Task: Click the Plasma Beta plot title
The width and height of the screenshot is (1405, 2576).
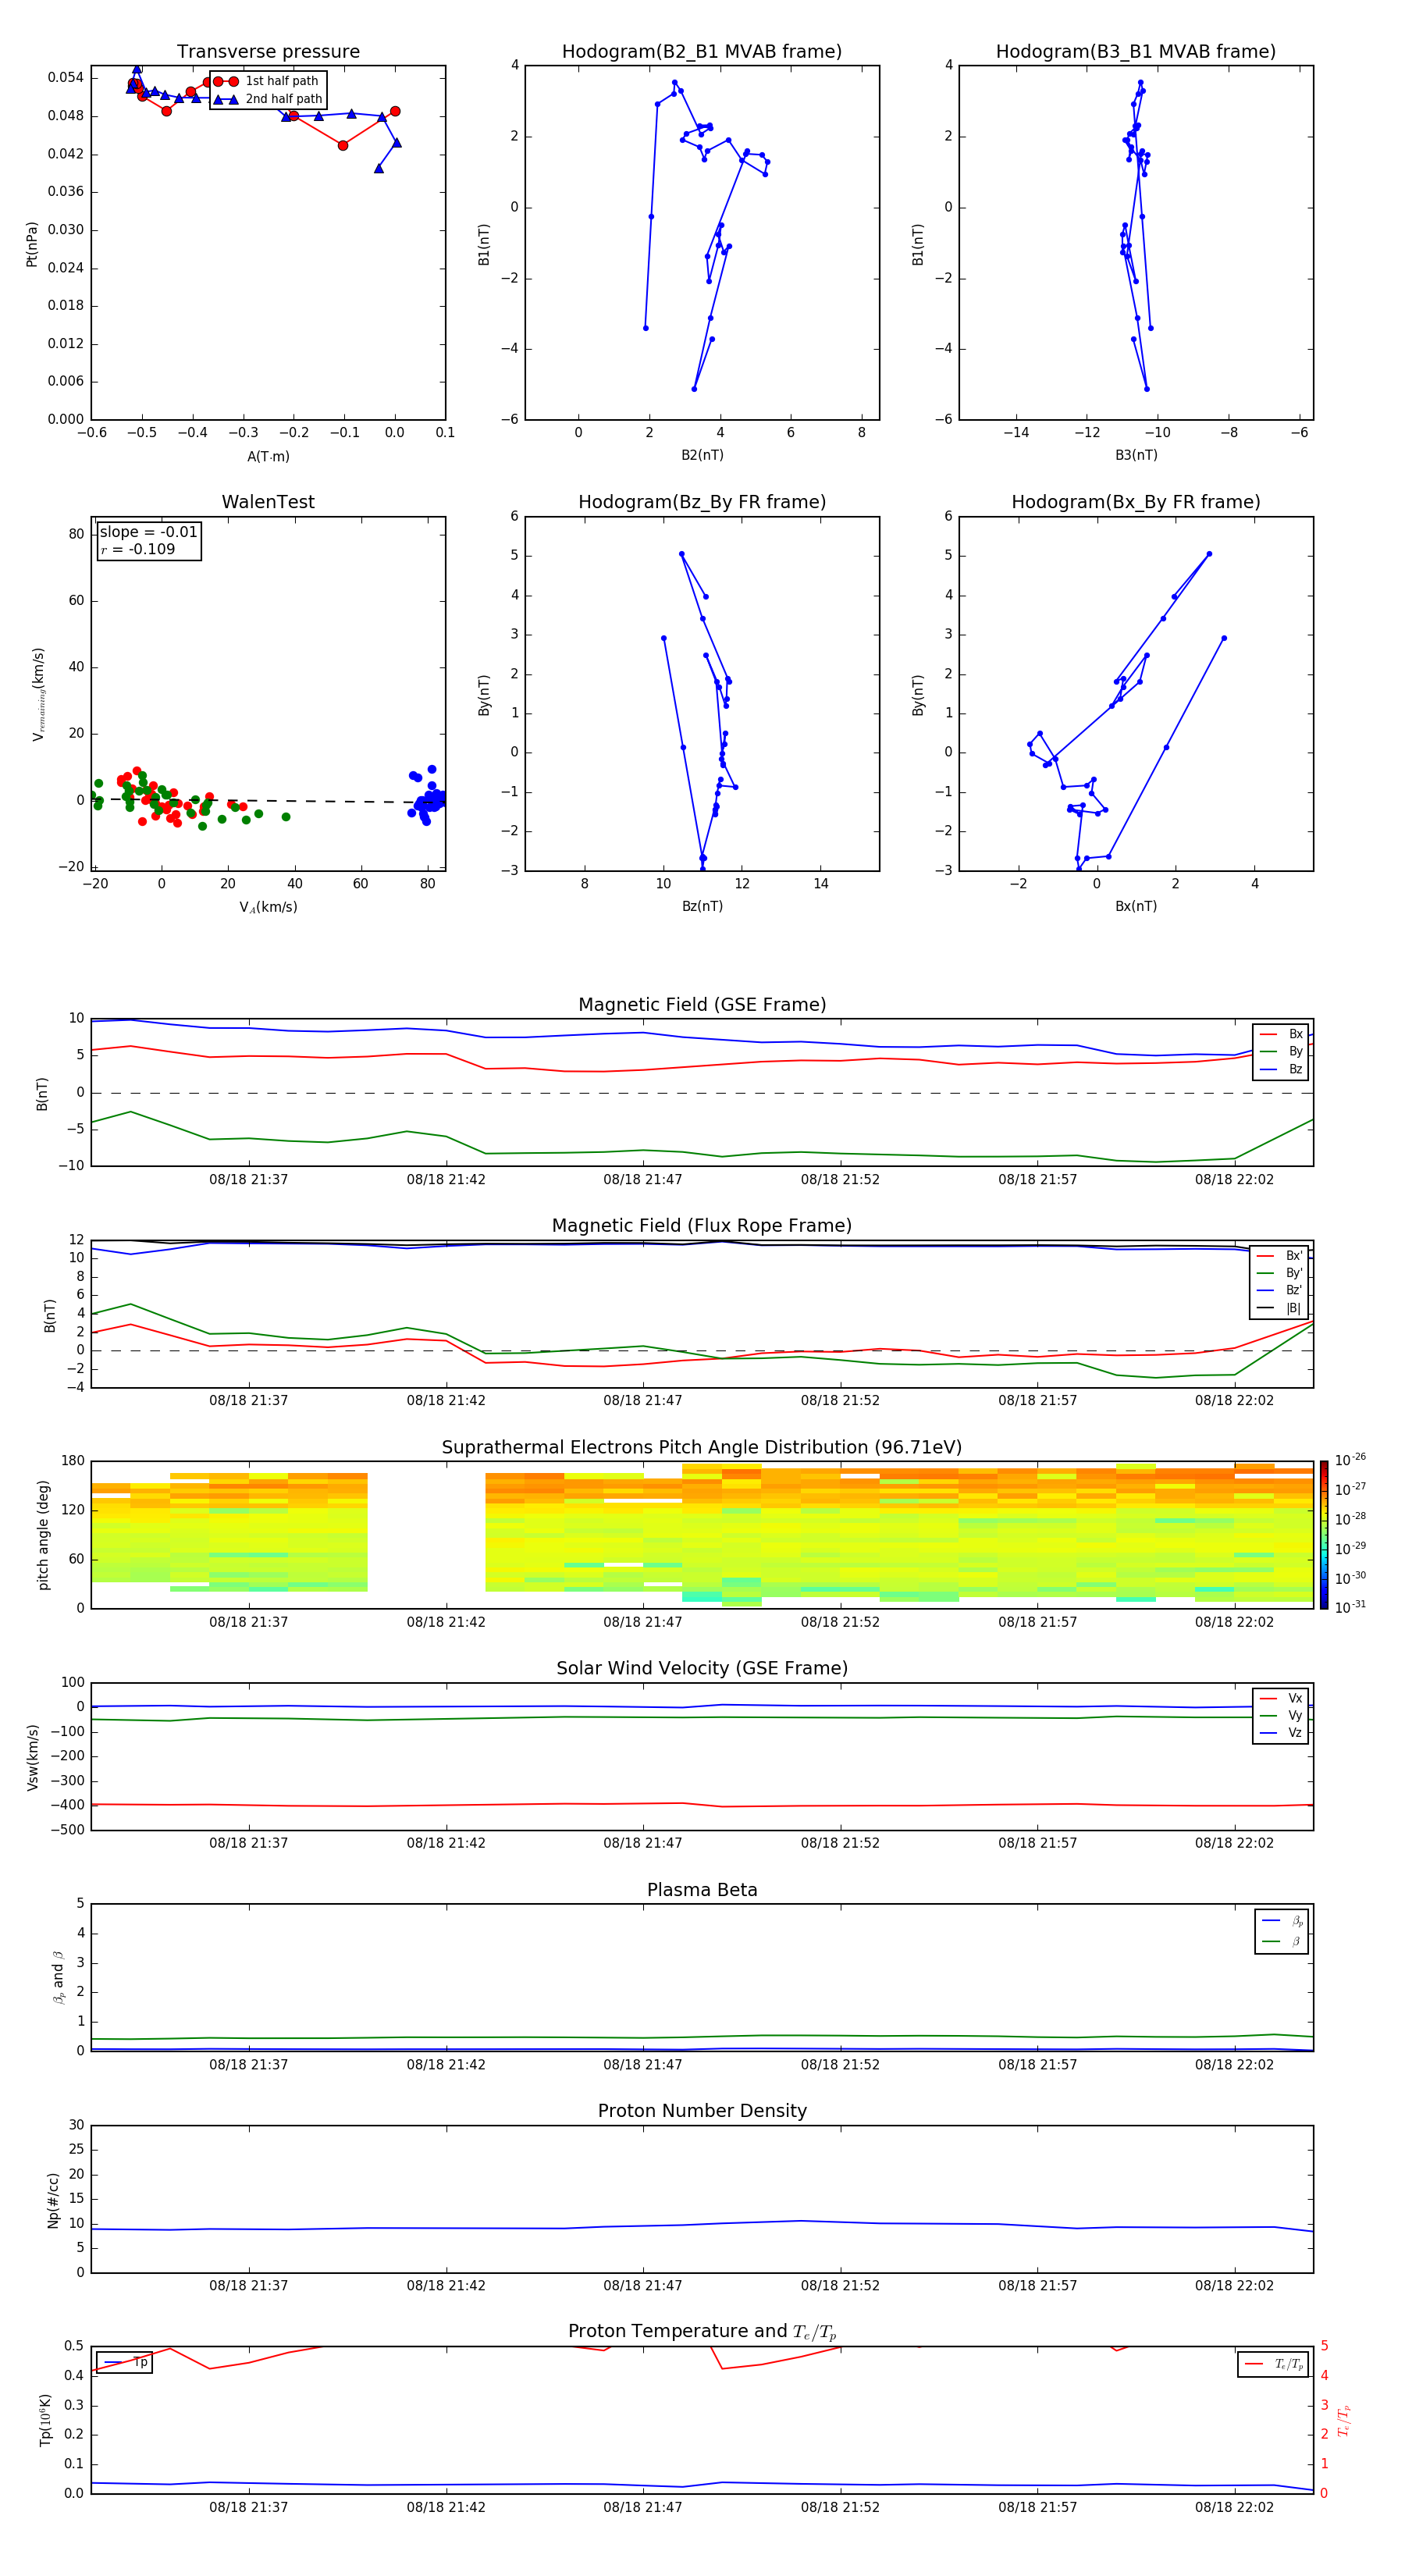Action: (702, 1890)
